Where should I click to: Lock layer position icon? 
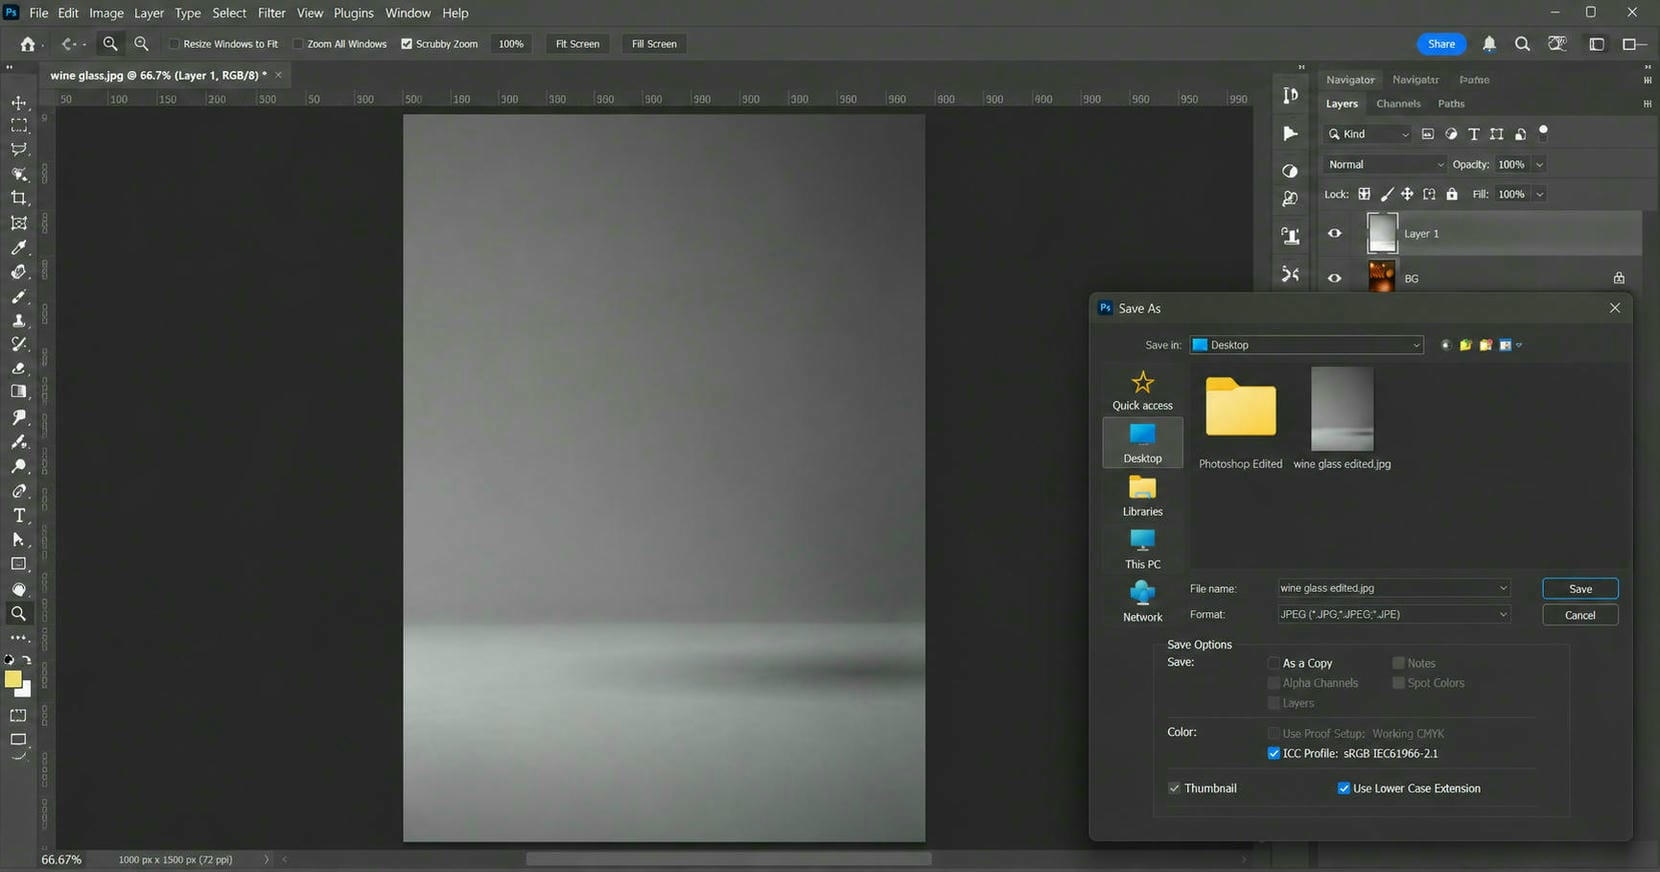[x=1407, y=194]
